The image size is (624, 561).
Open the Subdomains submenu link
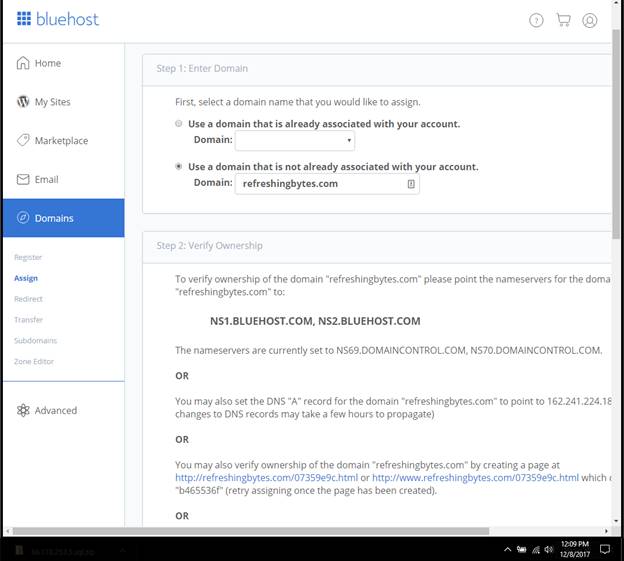(35, 341)
